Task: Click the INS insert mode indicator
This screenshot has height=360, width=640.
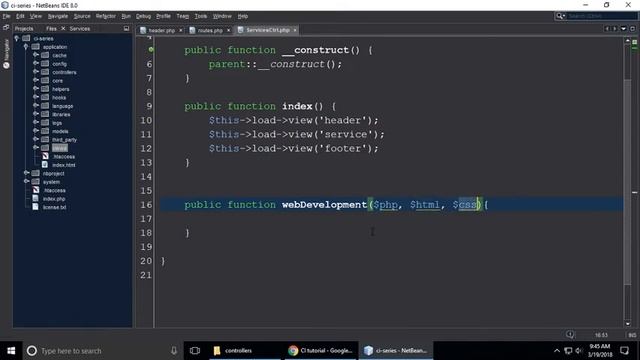Action: pyautogui.click(x=632, y=335)
